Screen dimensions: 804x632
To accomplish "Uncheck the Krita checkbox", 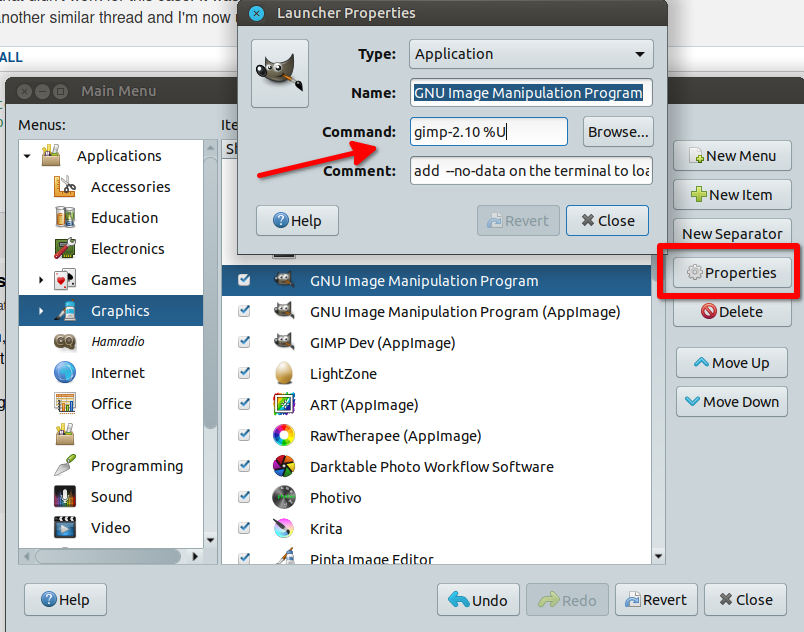I will pos(245,528).
